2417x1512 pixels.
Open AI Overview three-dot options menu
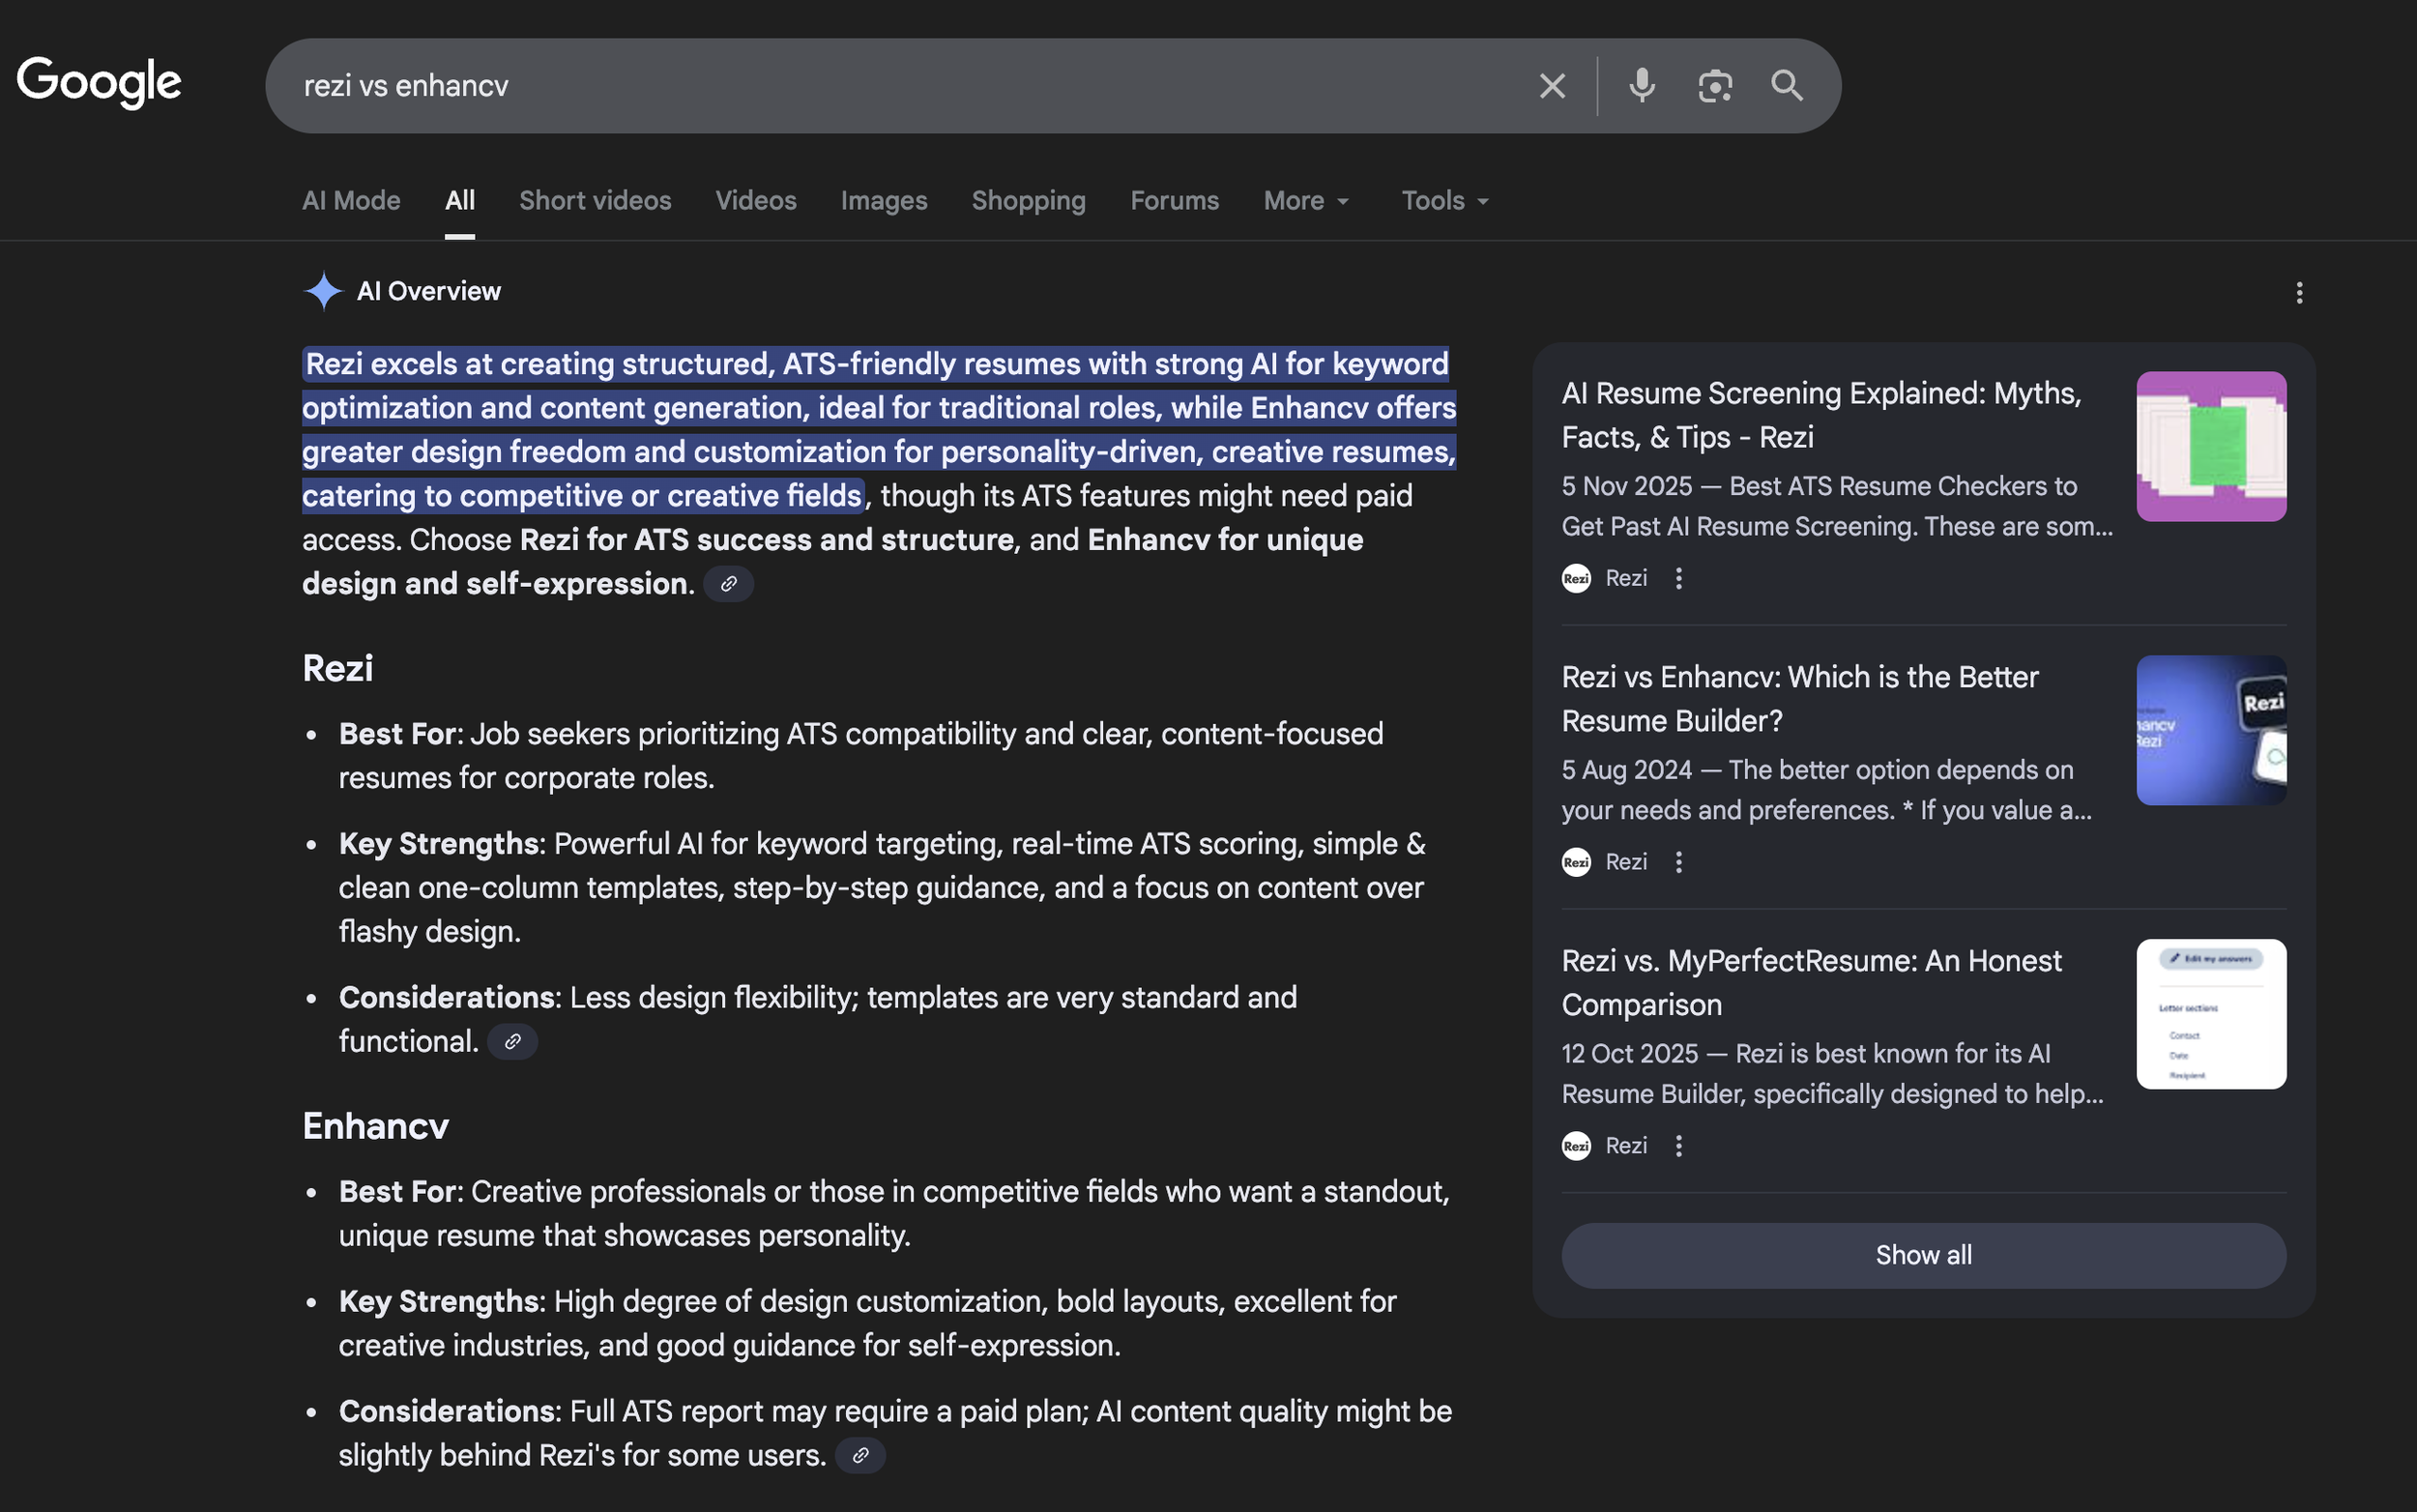point(2299,293)
